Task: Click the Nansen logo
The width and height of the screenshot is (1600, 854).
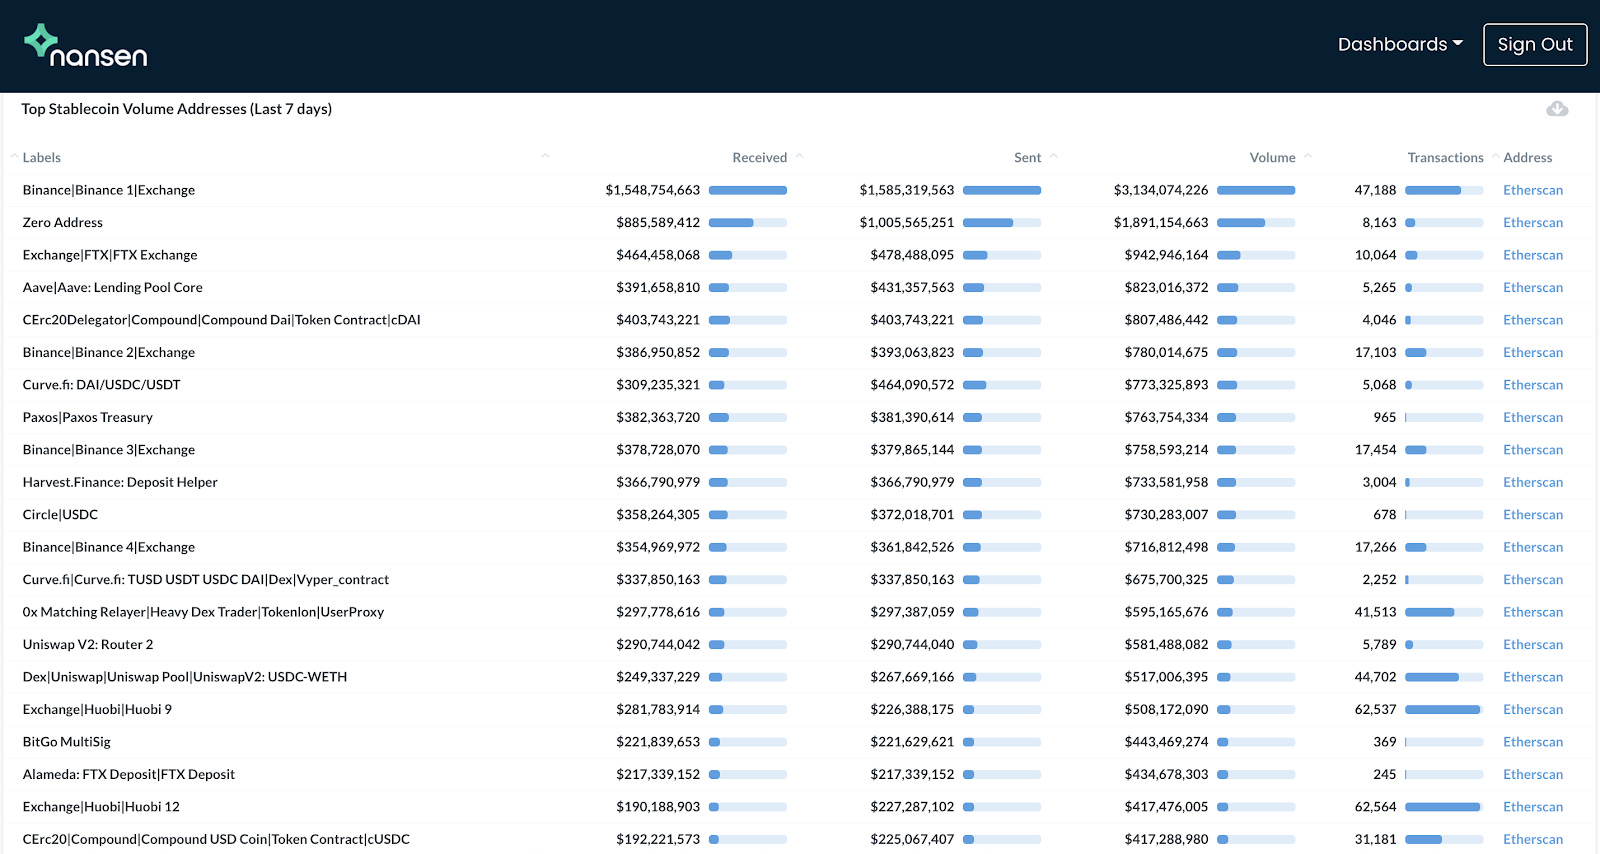Action: point(86,46)
